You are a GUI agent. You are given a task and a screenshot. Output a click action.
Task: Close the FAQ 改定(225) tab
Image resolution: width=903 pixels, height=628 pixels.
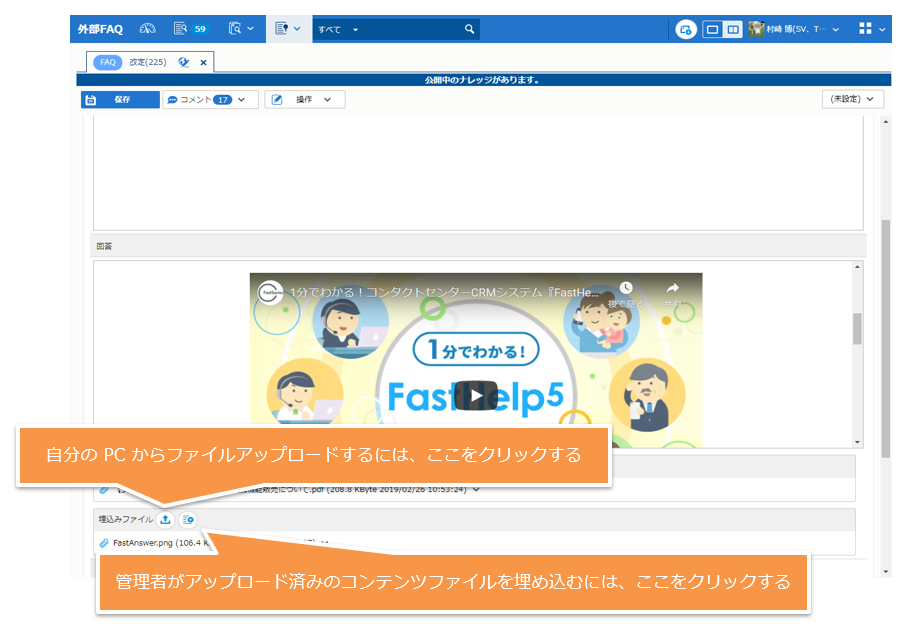point(203,62)
